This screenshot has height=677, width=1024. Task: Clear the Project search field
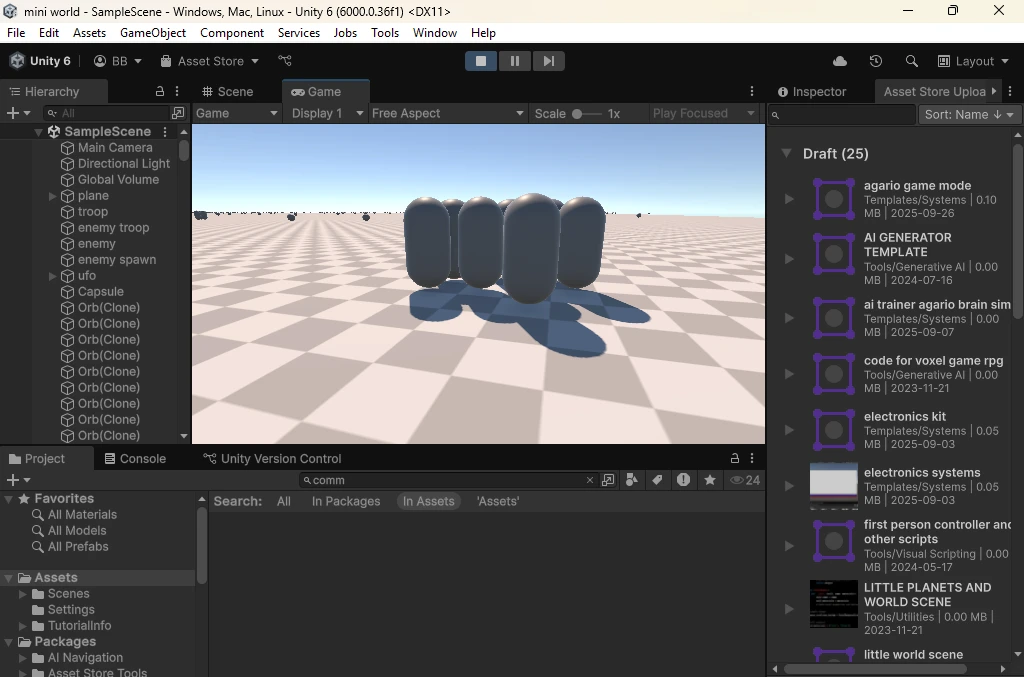tap(590, 480)
